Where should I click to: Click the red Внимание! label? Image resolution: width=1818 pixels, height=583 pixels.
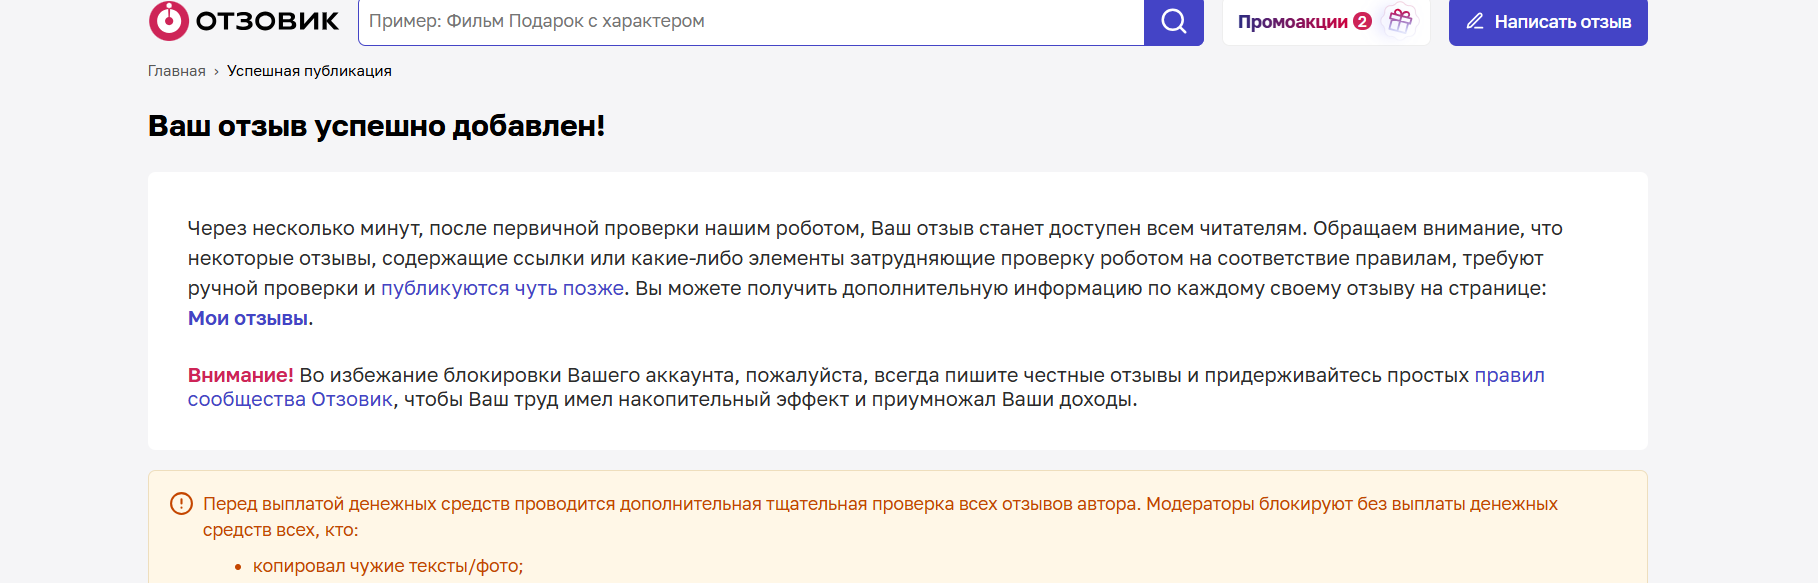[241, 375]
